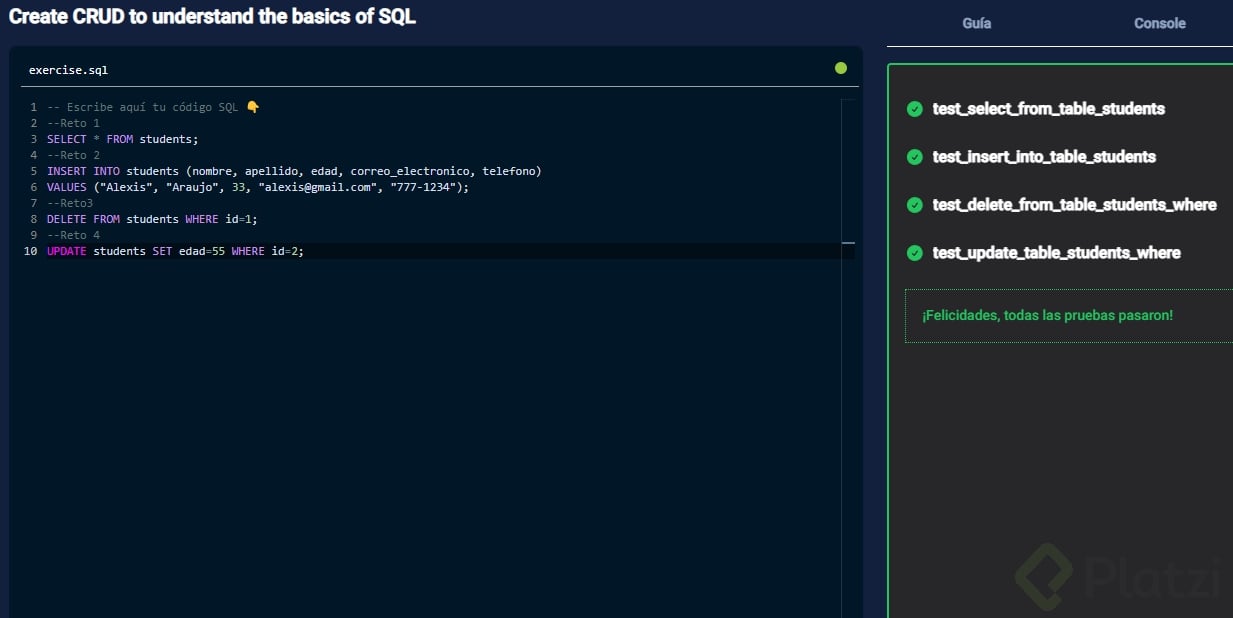Click the page title Create CRUD heading
Image resolution: width=1233 pixels, height=618 pixels.
pos(212,16)
